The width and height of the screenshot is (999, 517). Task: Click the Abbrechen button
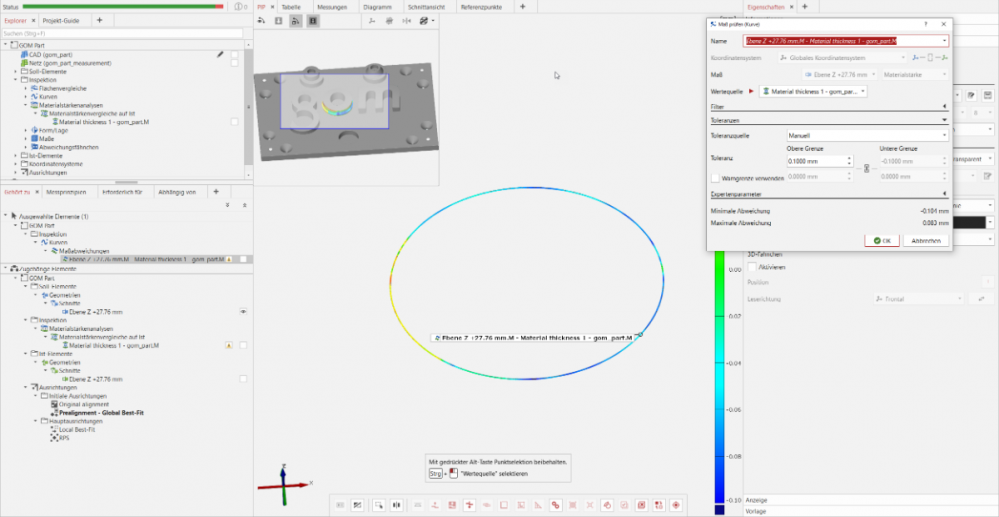click(x=925, y=241)
